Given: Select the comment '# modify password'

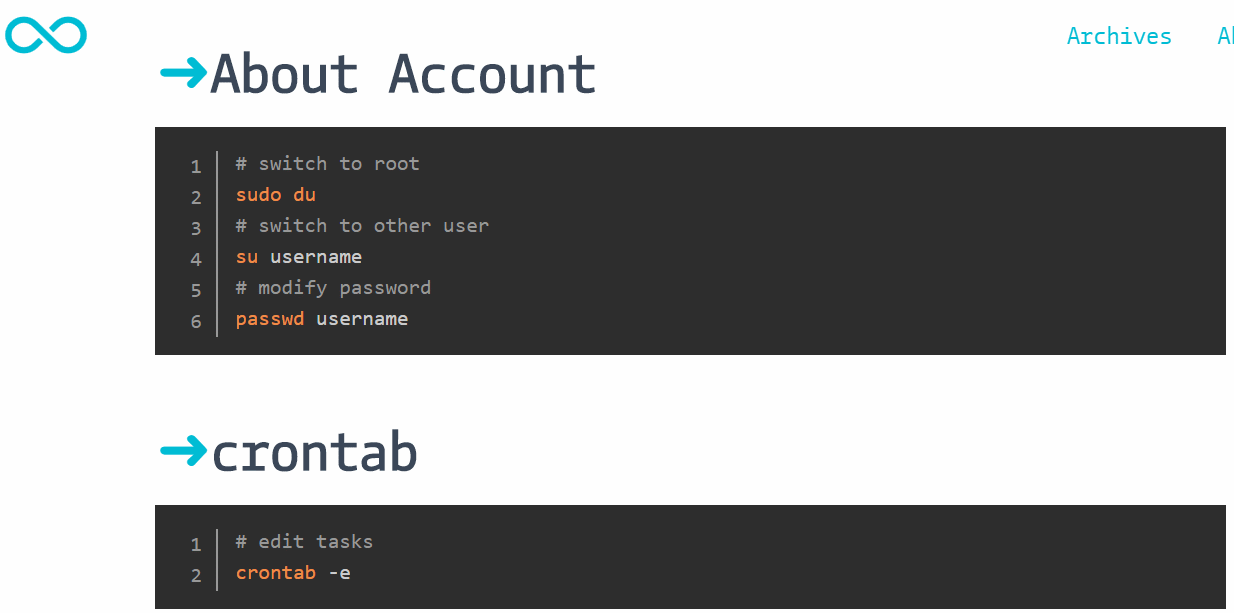Looking at the screenshot, I should pyautogui.click(x=333, y=287).
